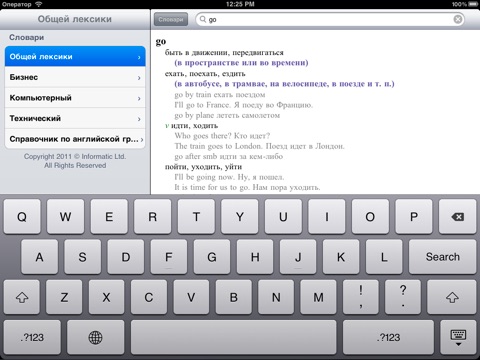Tap the backspace key on the keyboard
The width and height of the screenshot is (480, 360).
click(457, 217)
